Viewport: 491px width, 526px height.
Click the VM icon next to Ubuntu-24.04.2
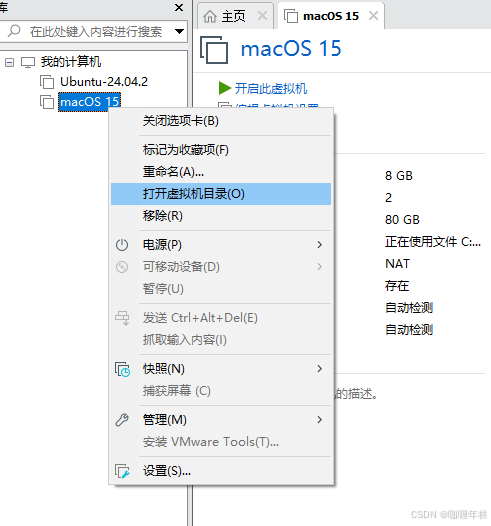tap(47, 82)
